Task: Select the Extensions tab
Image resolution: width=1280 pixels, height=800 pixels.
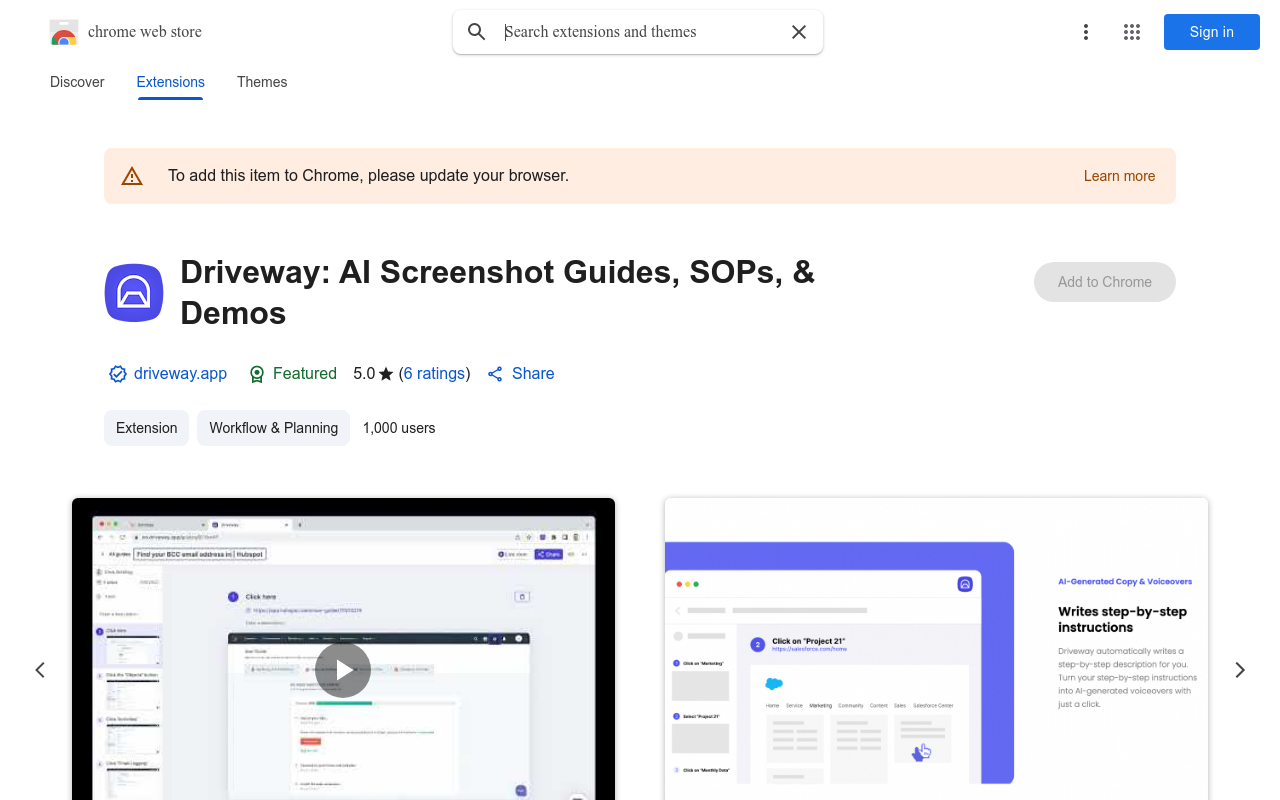Action: tap(171, 82)
